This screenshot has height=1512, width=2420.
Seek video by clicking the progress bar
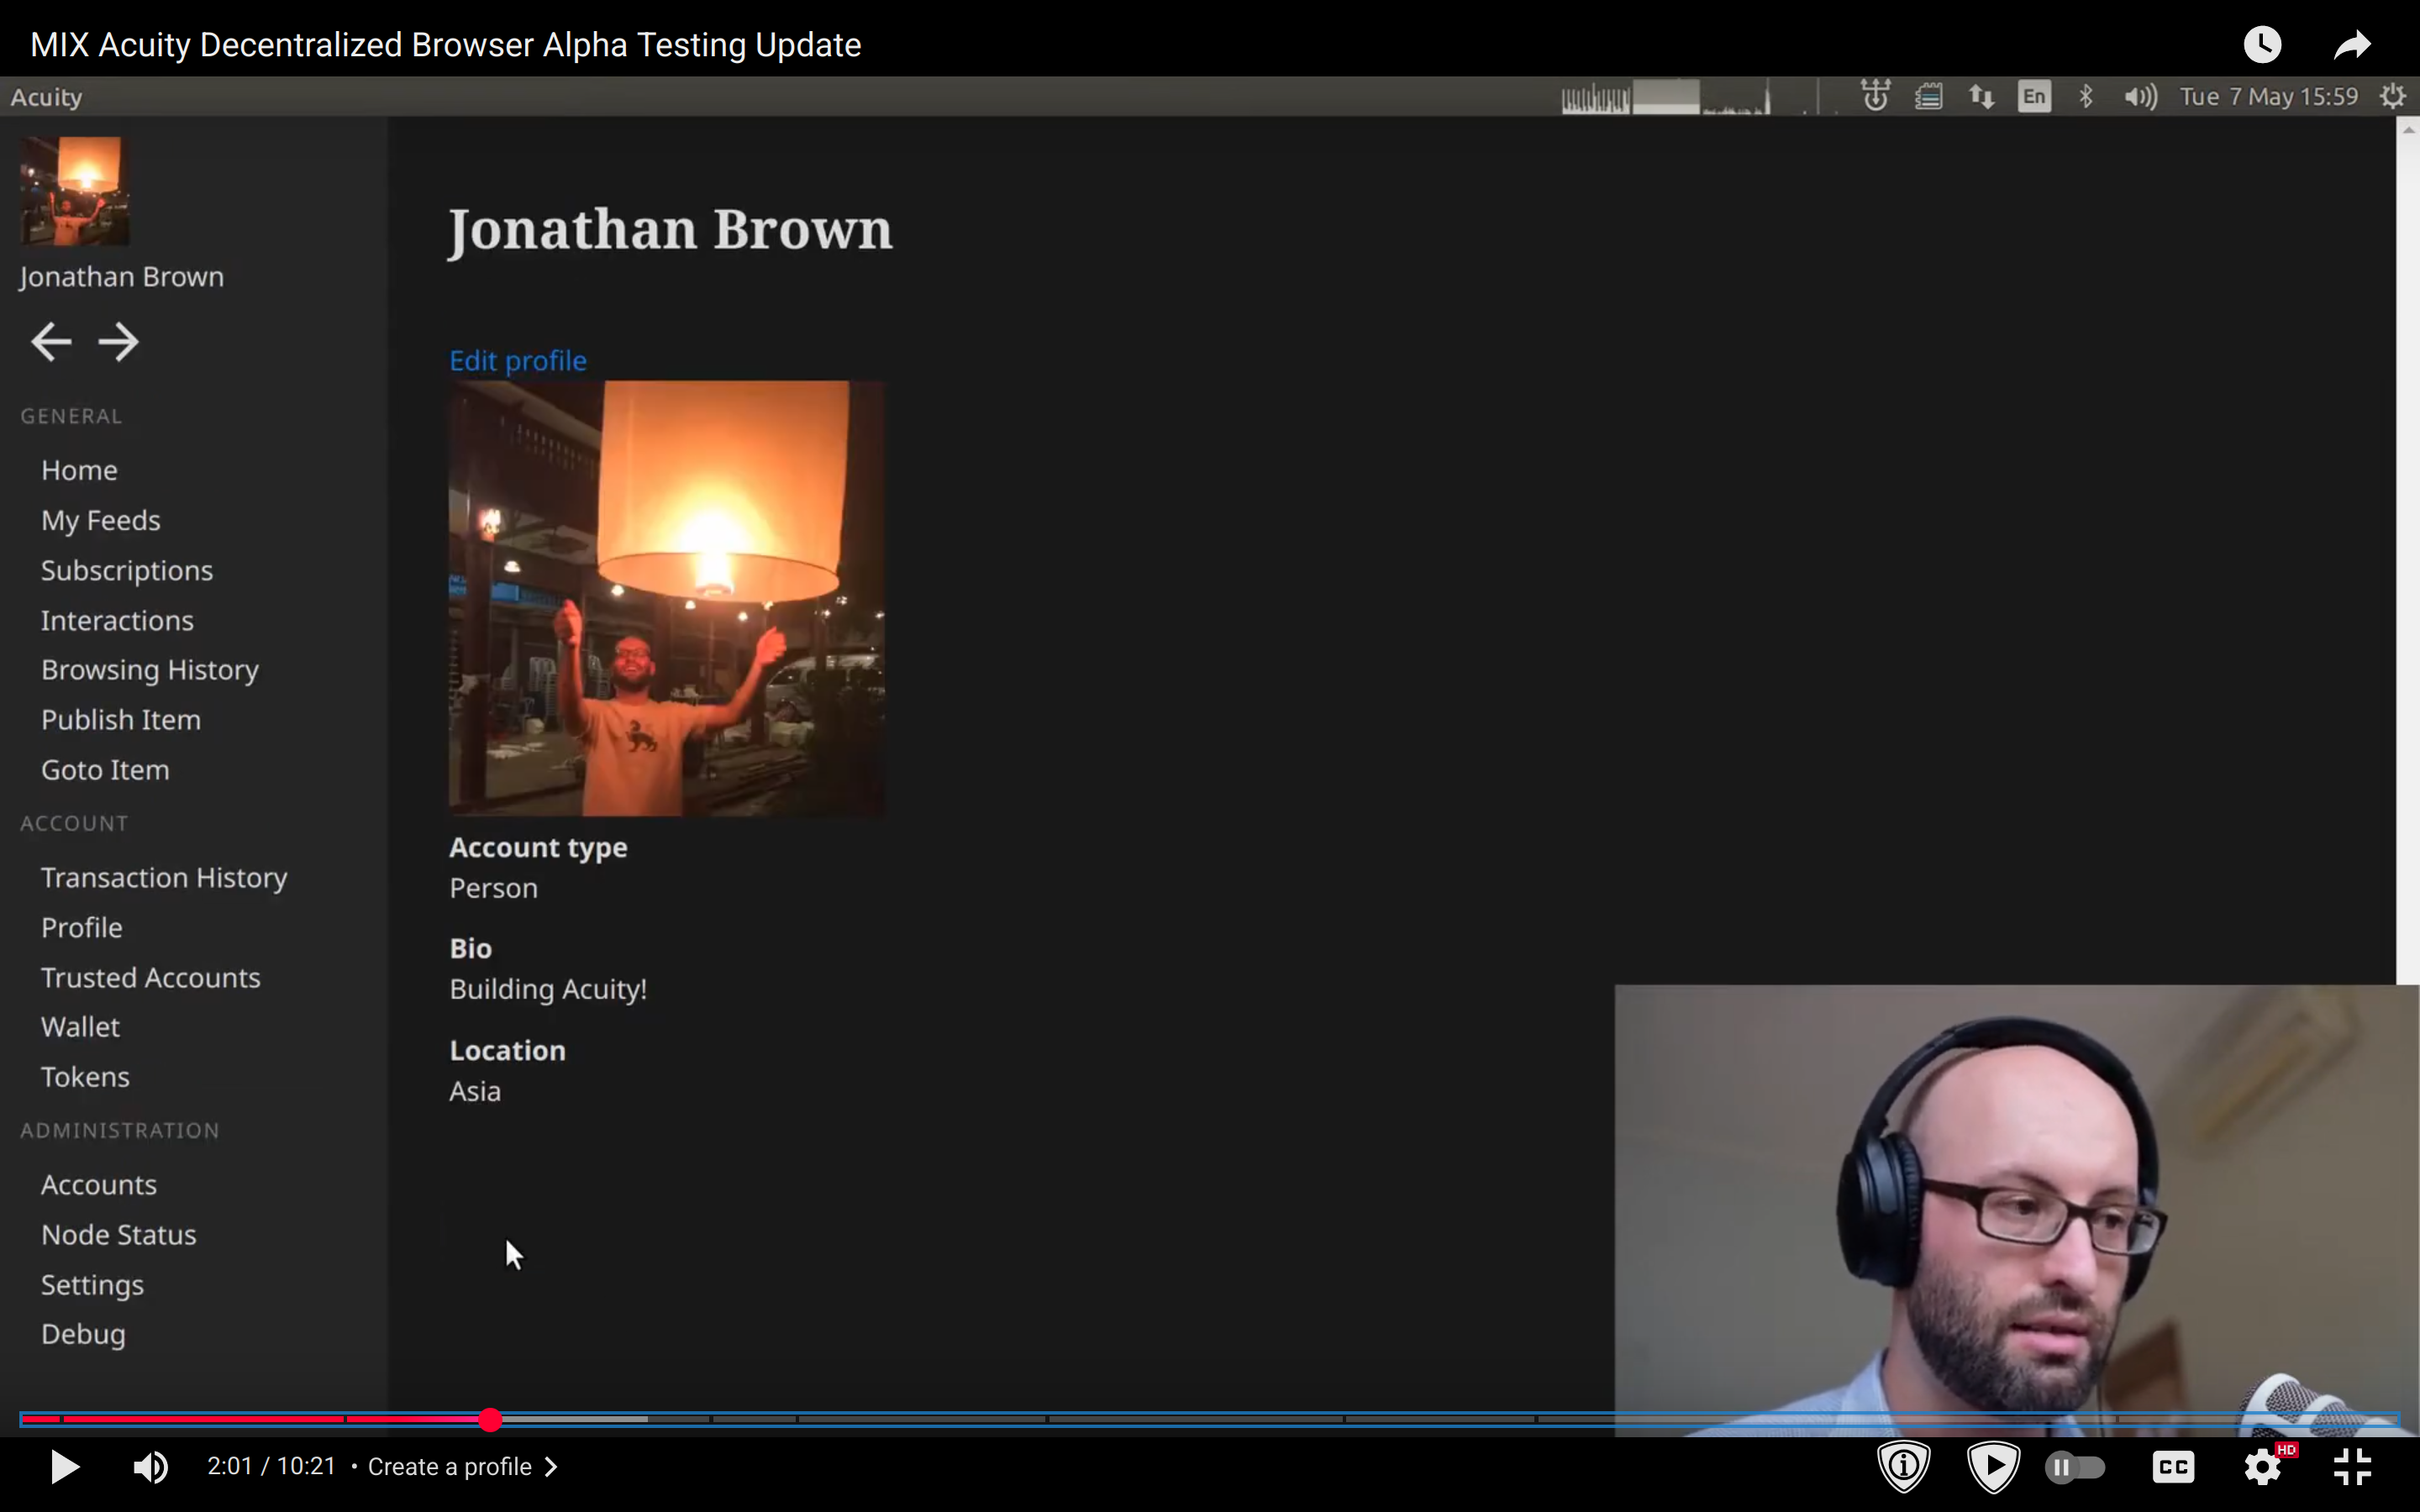(x=1200, y=1419)
